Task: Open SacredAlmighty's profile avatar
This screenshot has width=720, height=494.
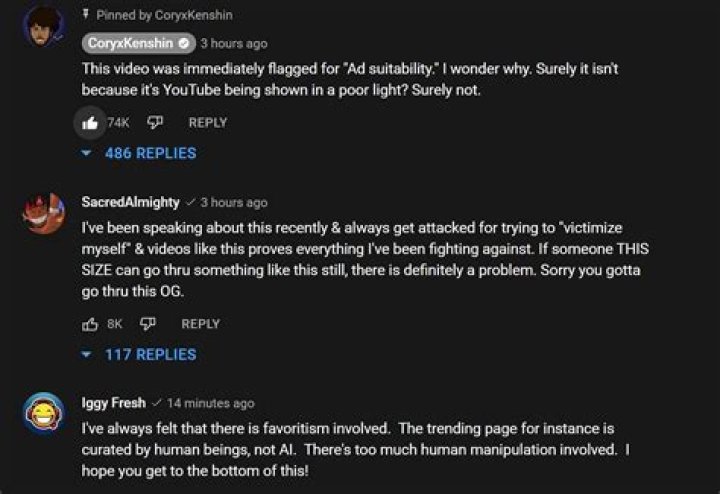Action: pos(43,212)
